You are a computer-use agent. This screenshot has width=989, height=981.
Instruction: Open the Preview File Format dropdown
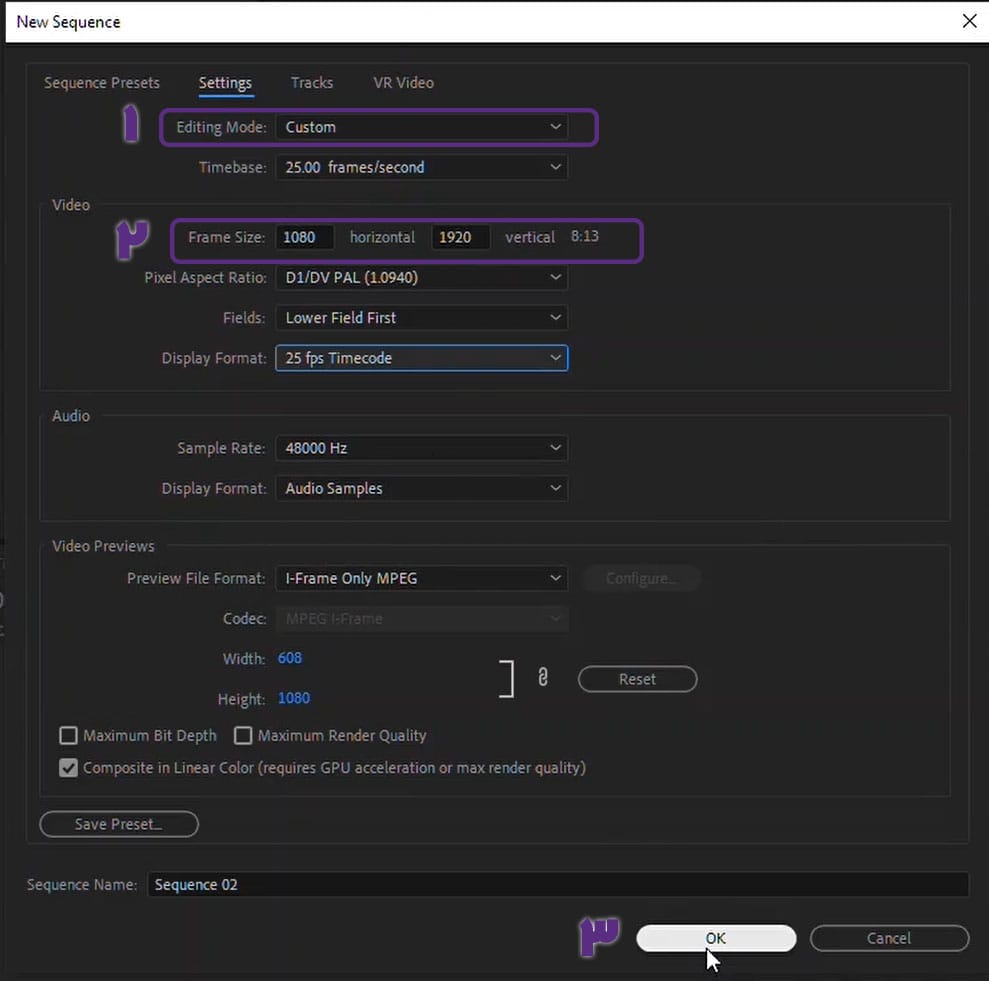[x=421, y=578]
